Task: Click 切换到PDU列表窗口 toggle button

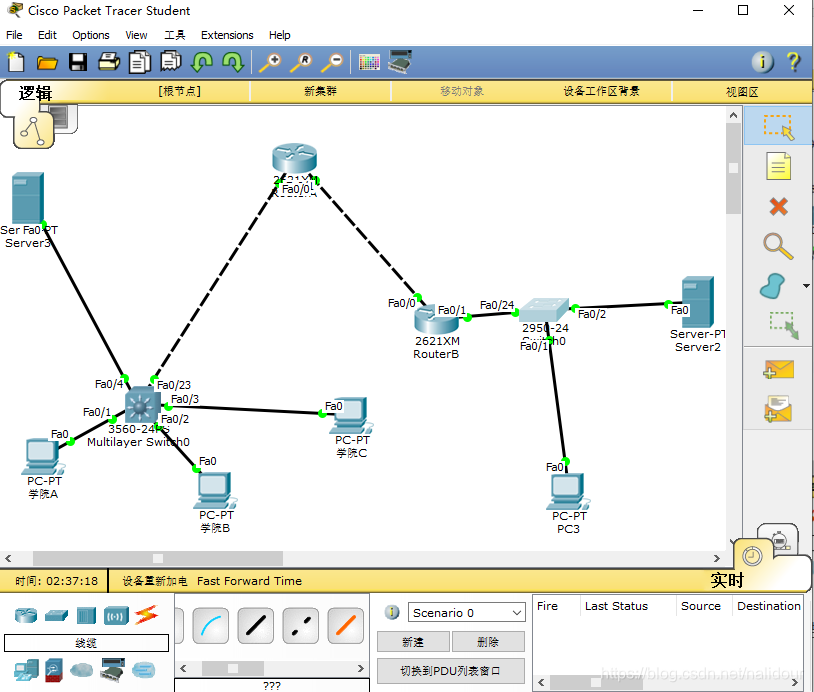Action: [x=451, y=671]
